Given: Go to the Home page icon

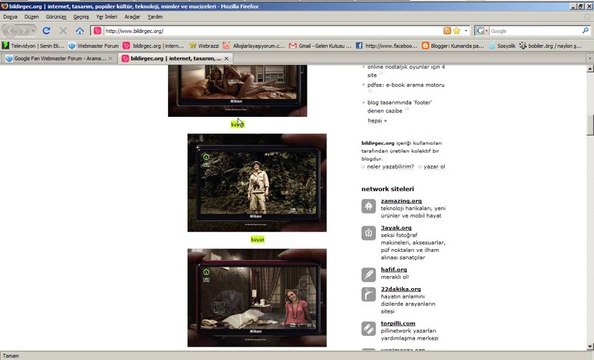Looking at the screenshot, I should coord(80,31).
